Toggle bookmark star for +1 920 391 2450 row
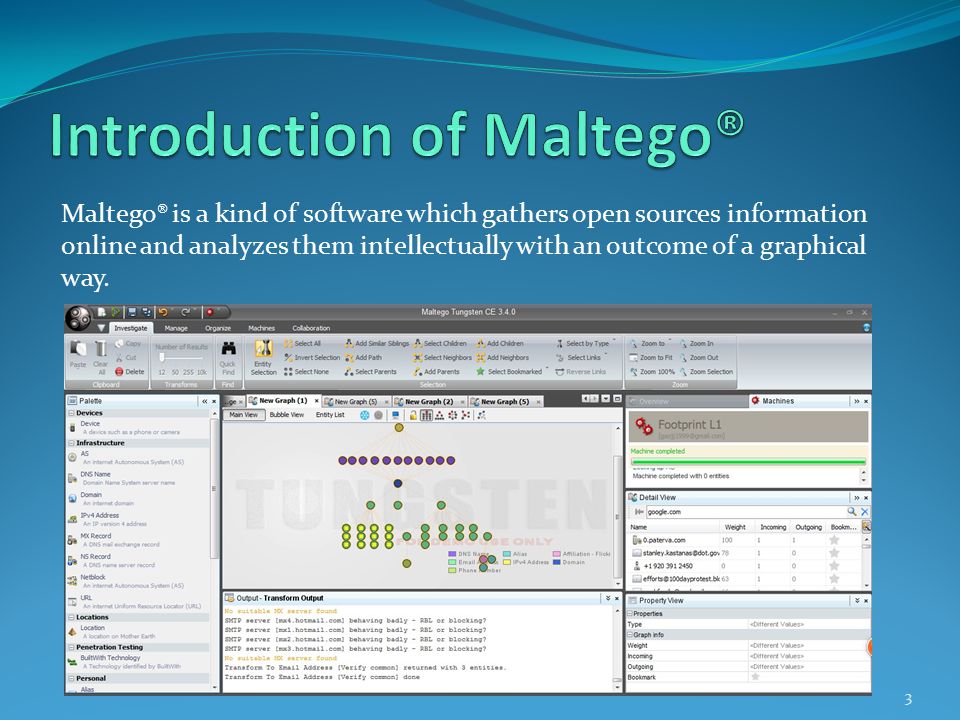The width and height of the screenshot is (960, 720). (833, 566)
